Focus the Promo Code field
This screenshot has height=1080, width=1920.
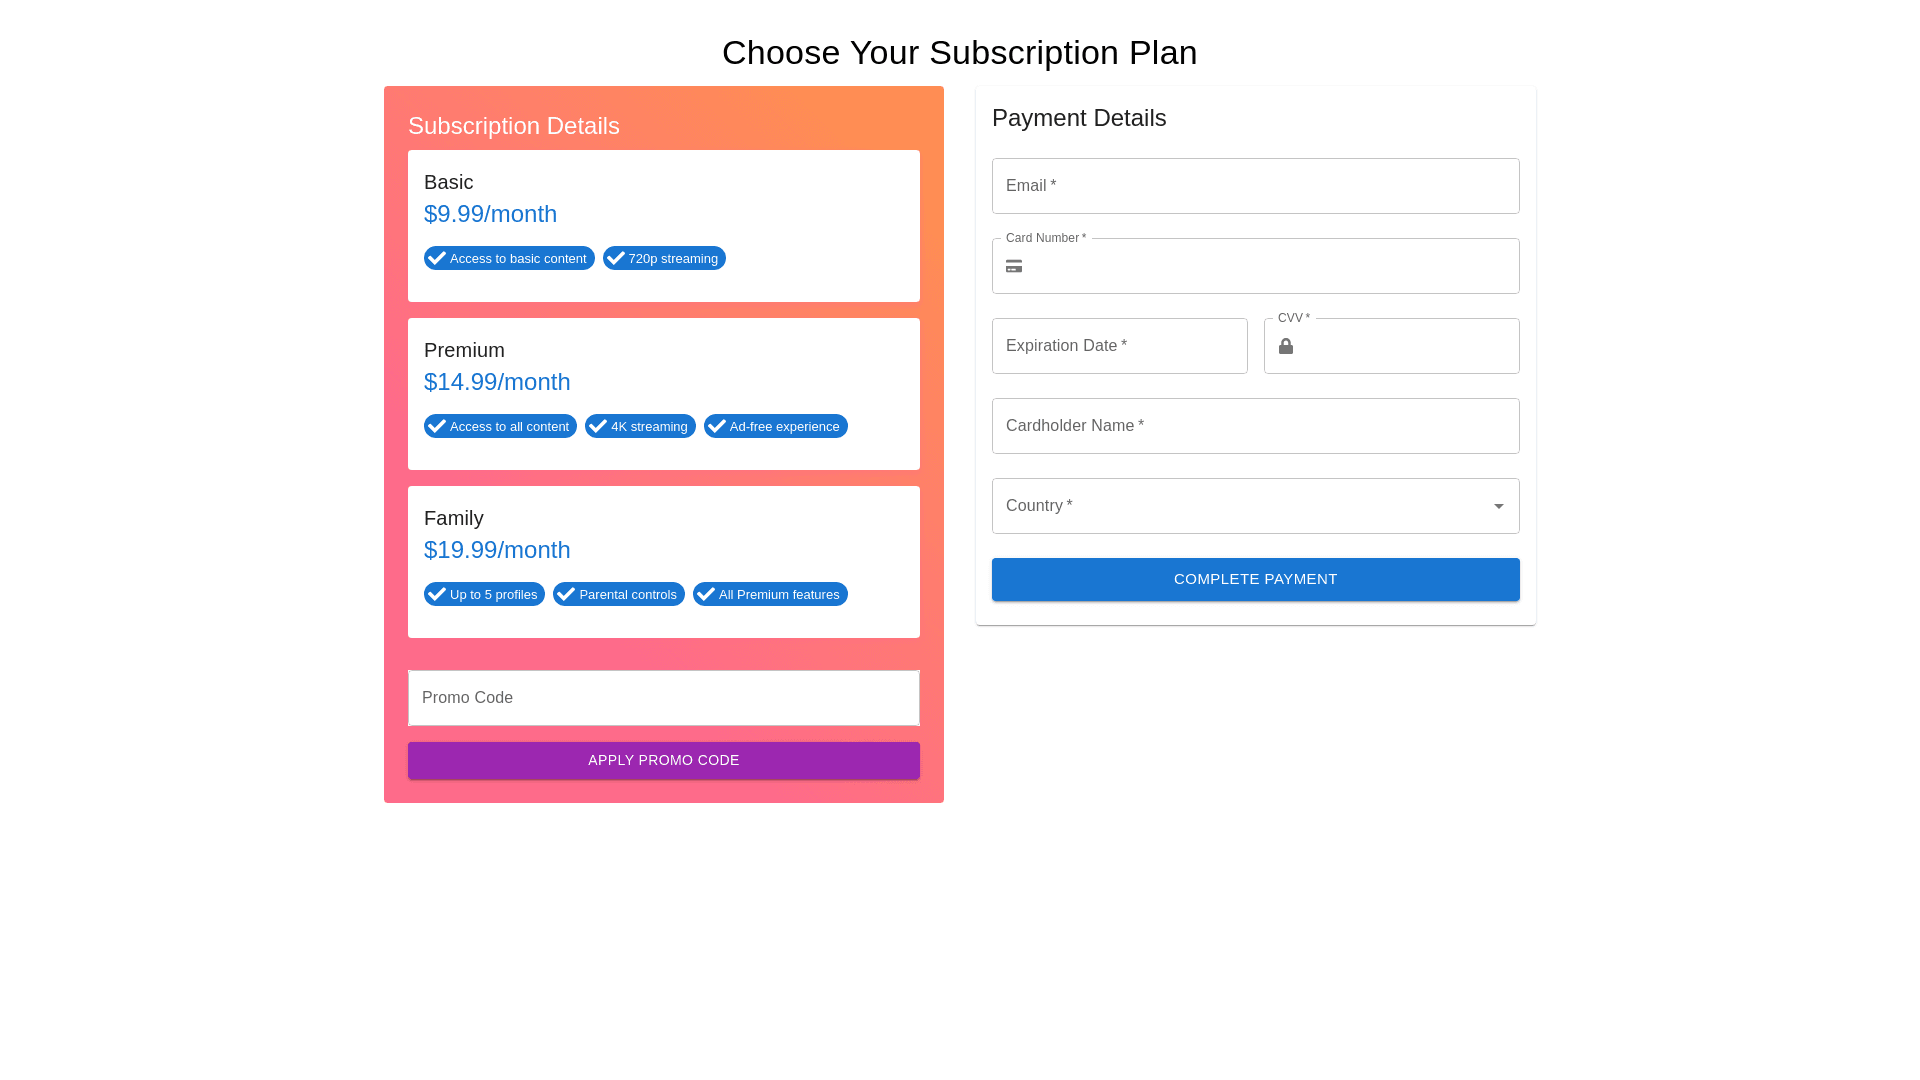point(663,698)
